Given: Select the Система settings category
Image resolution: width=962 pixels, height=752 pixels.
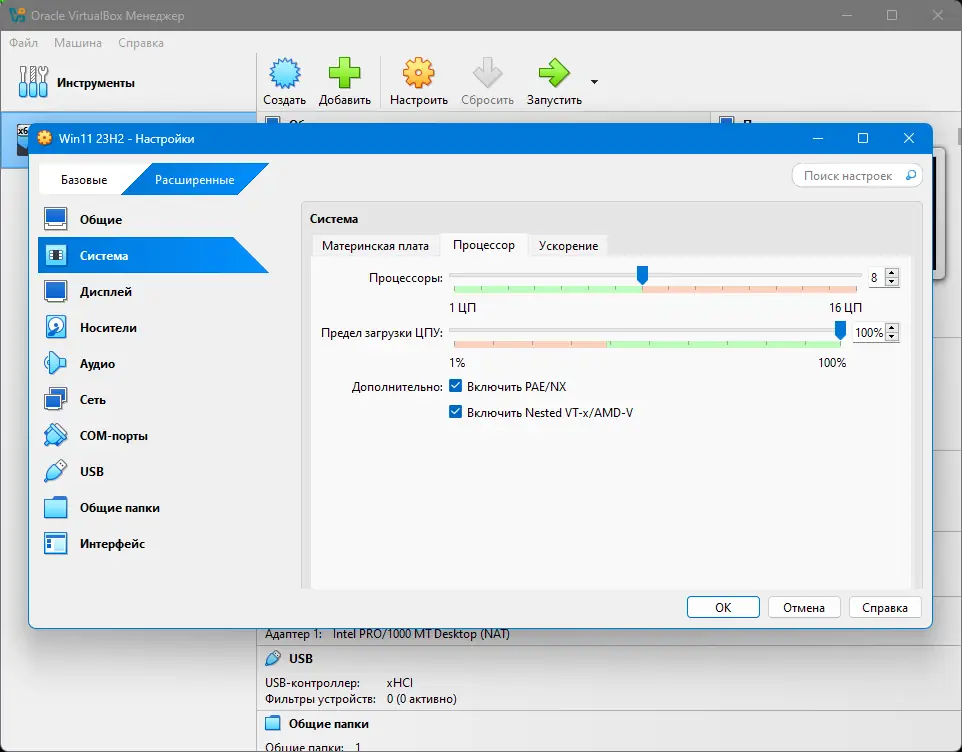Looking at the screenshot, I should click(x=153, y=255).
